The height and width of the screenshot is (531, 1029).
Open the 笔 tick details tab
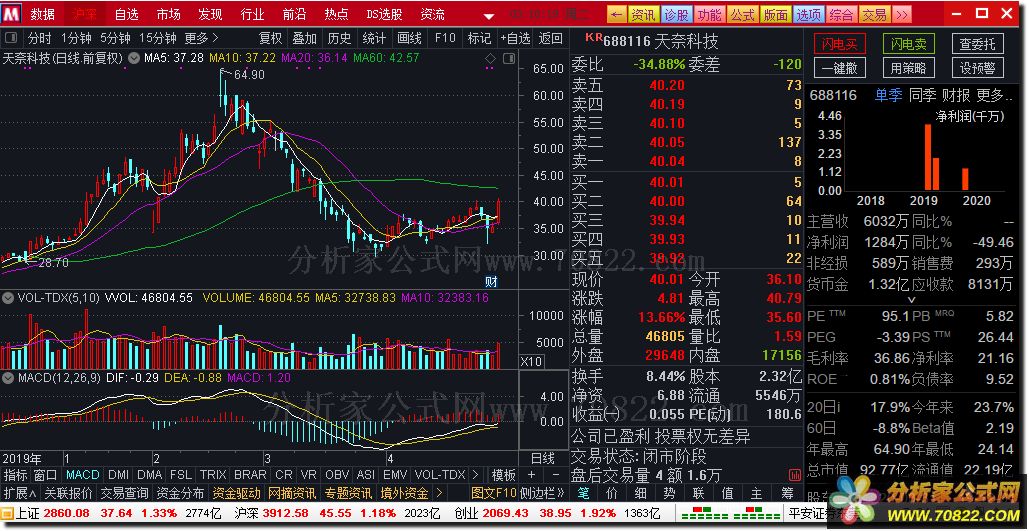[583, 492]
